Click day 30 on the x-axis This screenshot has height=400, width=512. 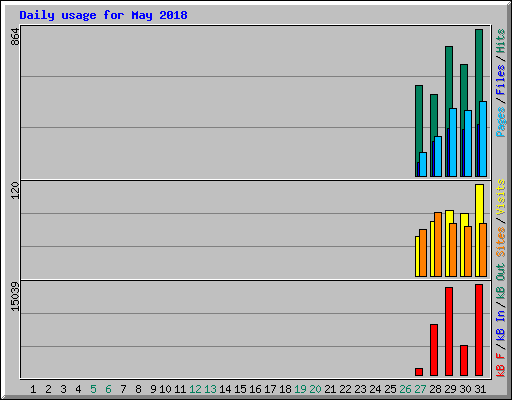(465, 389)
